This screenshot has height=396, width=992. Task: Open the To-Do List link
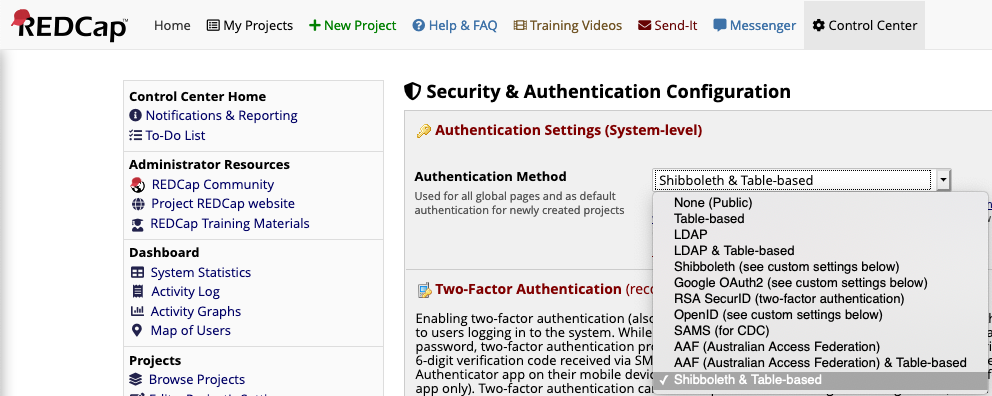(175, 135)
